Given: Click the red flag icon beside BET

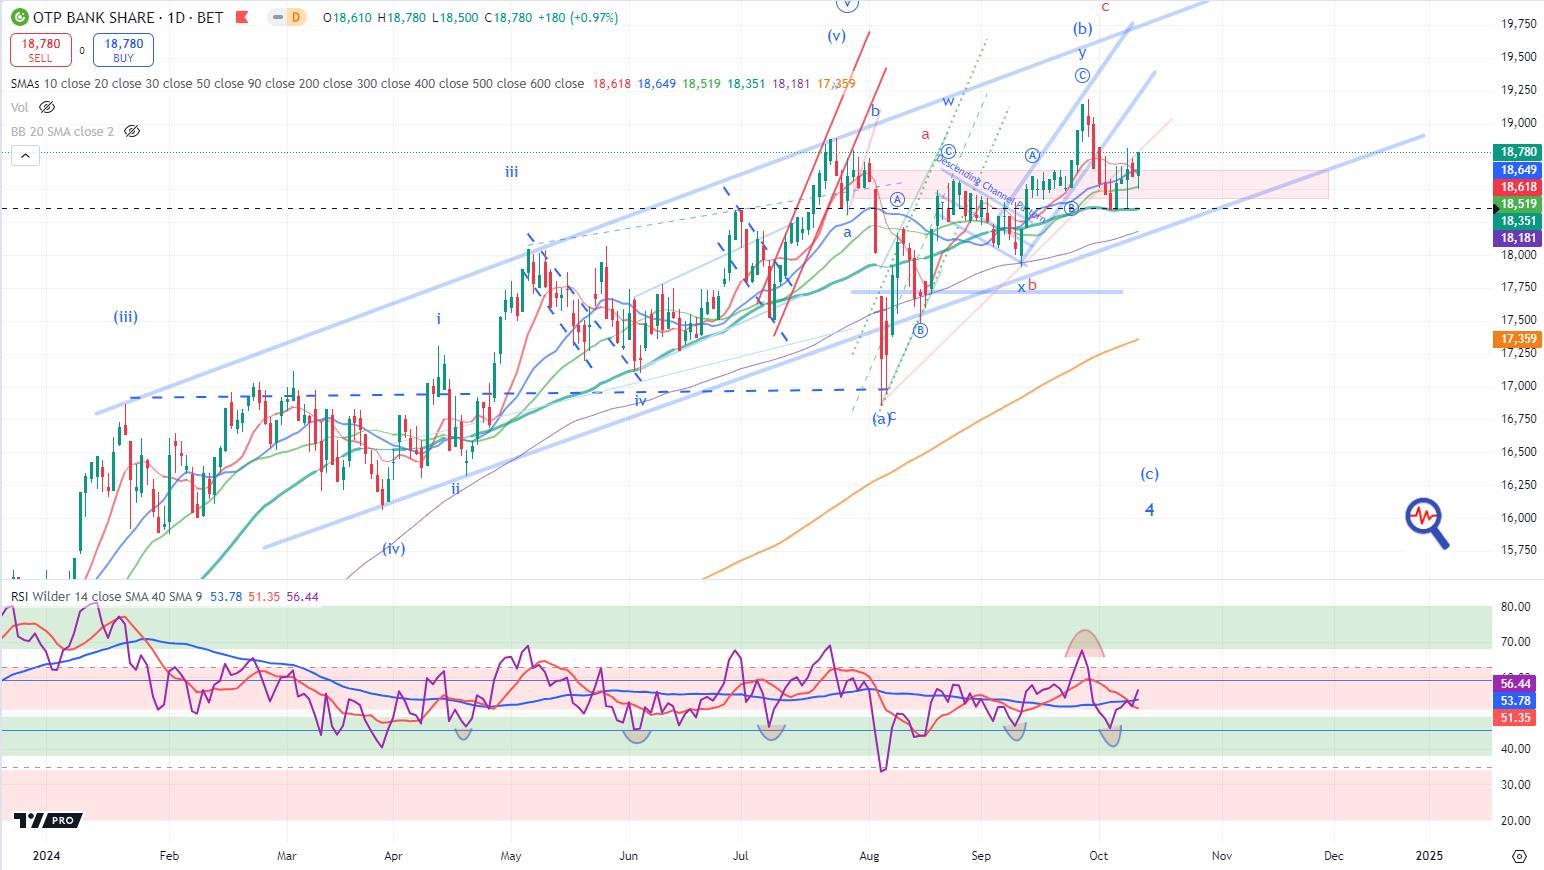Looking at the screenshot, I should [240, 17].
